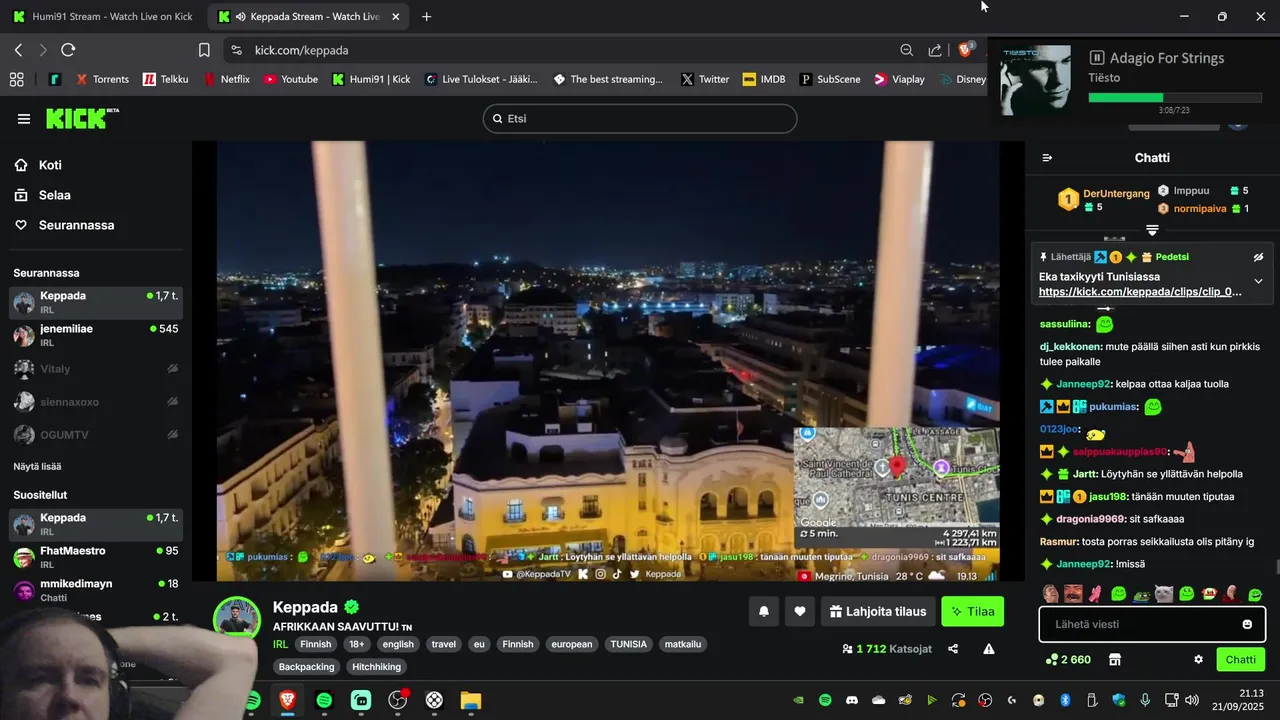Open the Bluetooth tray icon
The width and height of the screenshot is (1280, 720).
[x=1065, y=700]
